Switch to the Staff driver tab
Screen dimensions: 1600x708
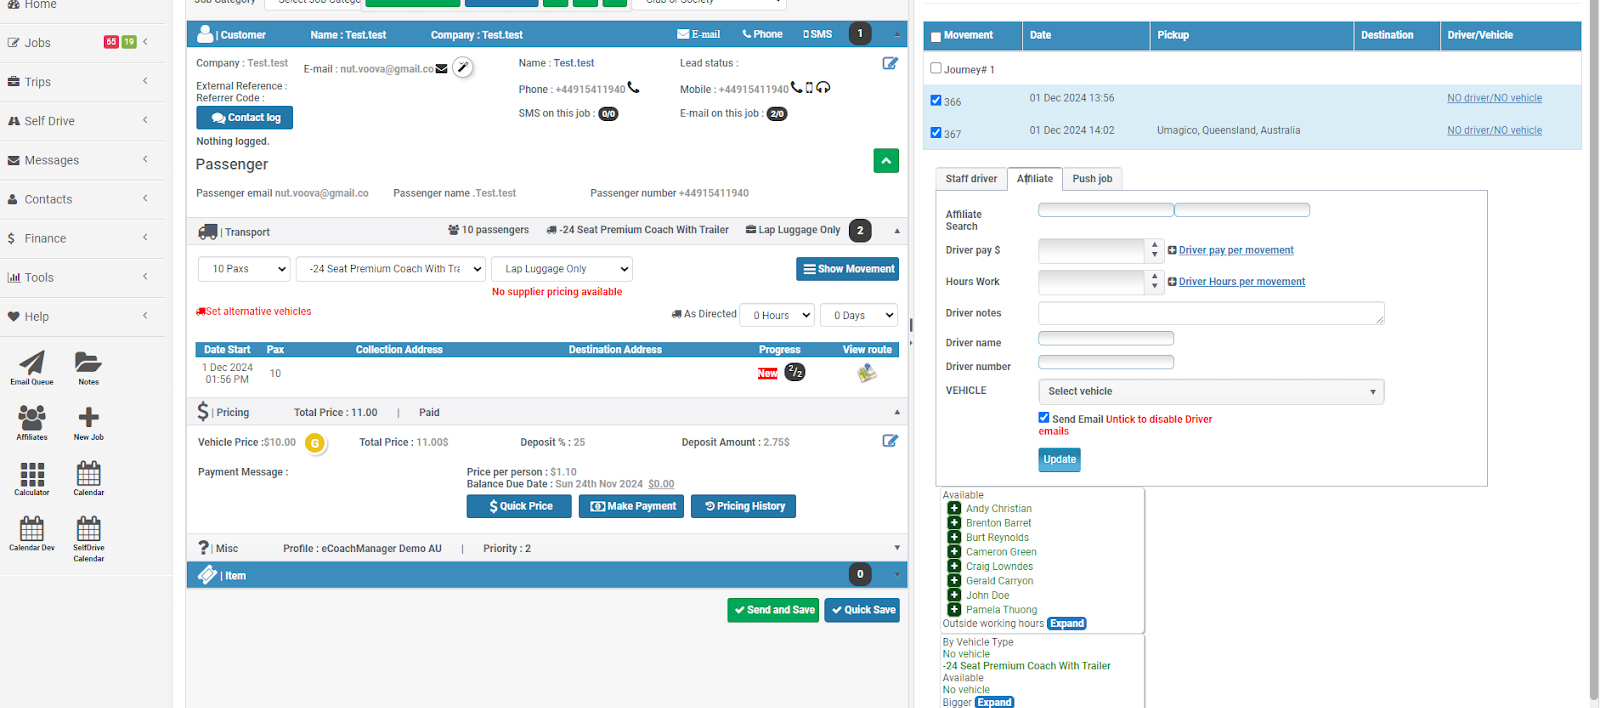coord(971,179)
